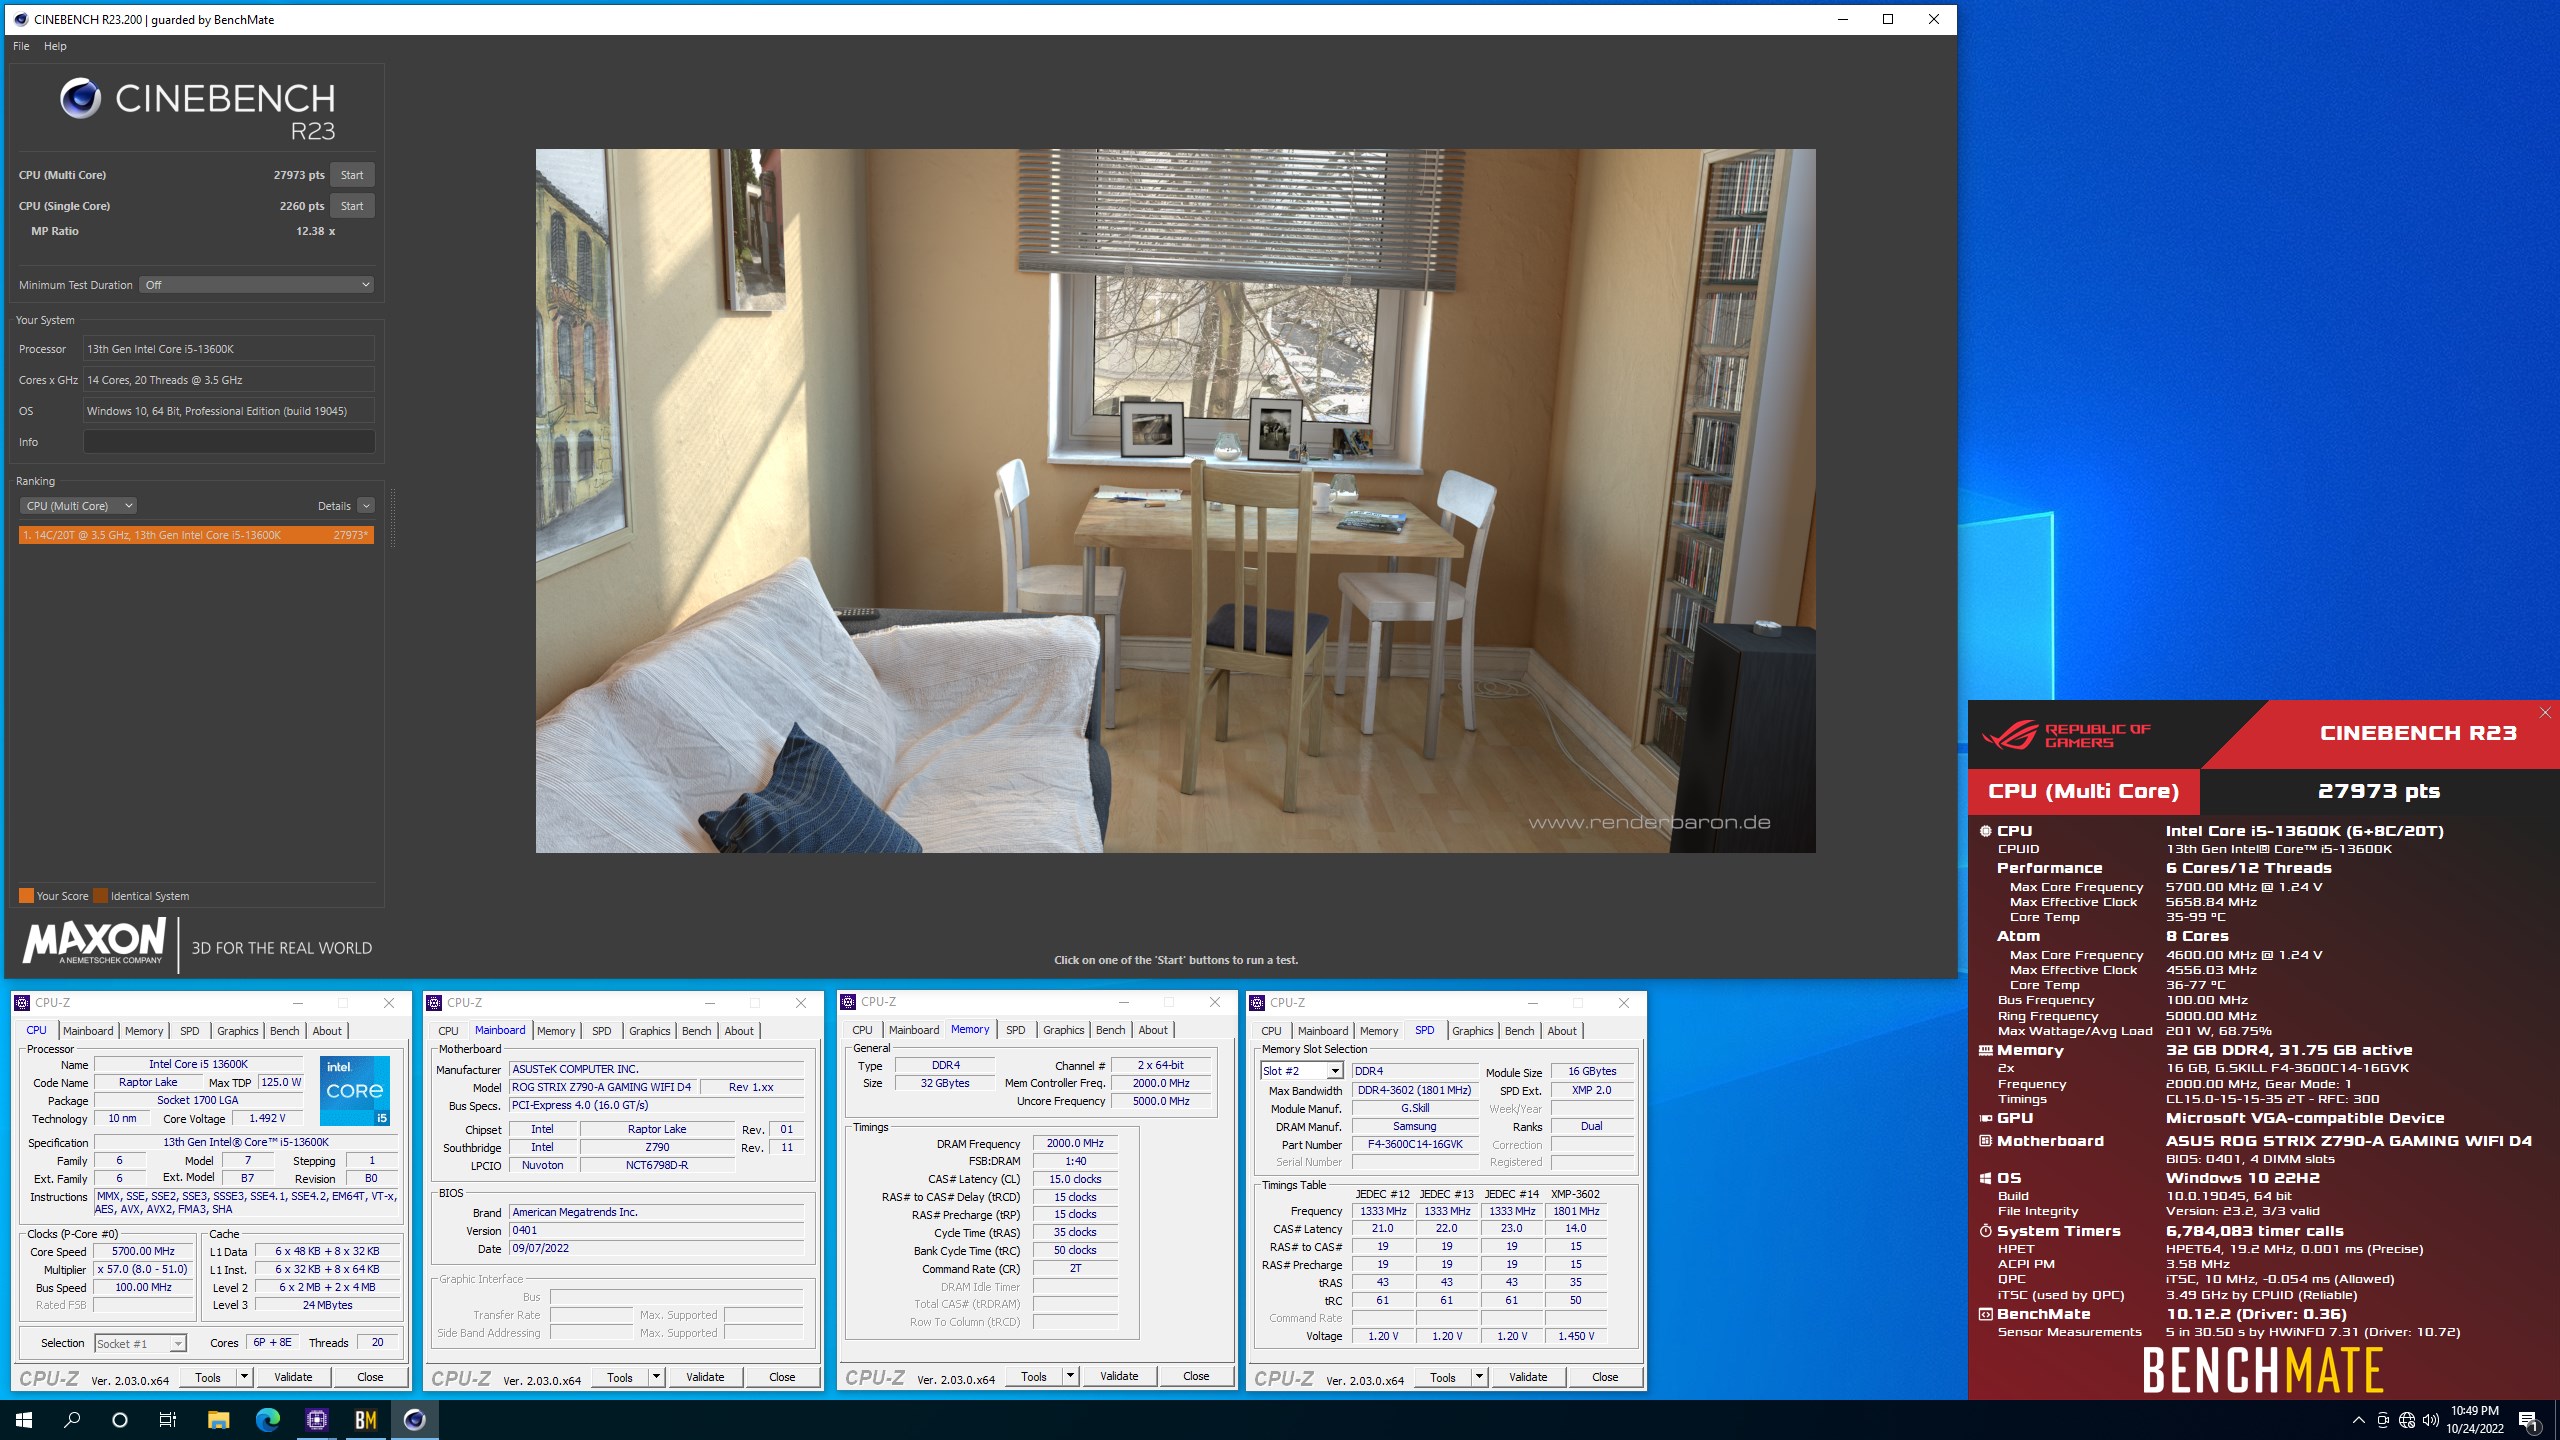Open Graphics tab in CPU-Z Mainboard window
The image size is (2560, 1440).
coord(650,1031)
